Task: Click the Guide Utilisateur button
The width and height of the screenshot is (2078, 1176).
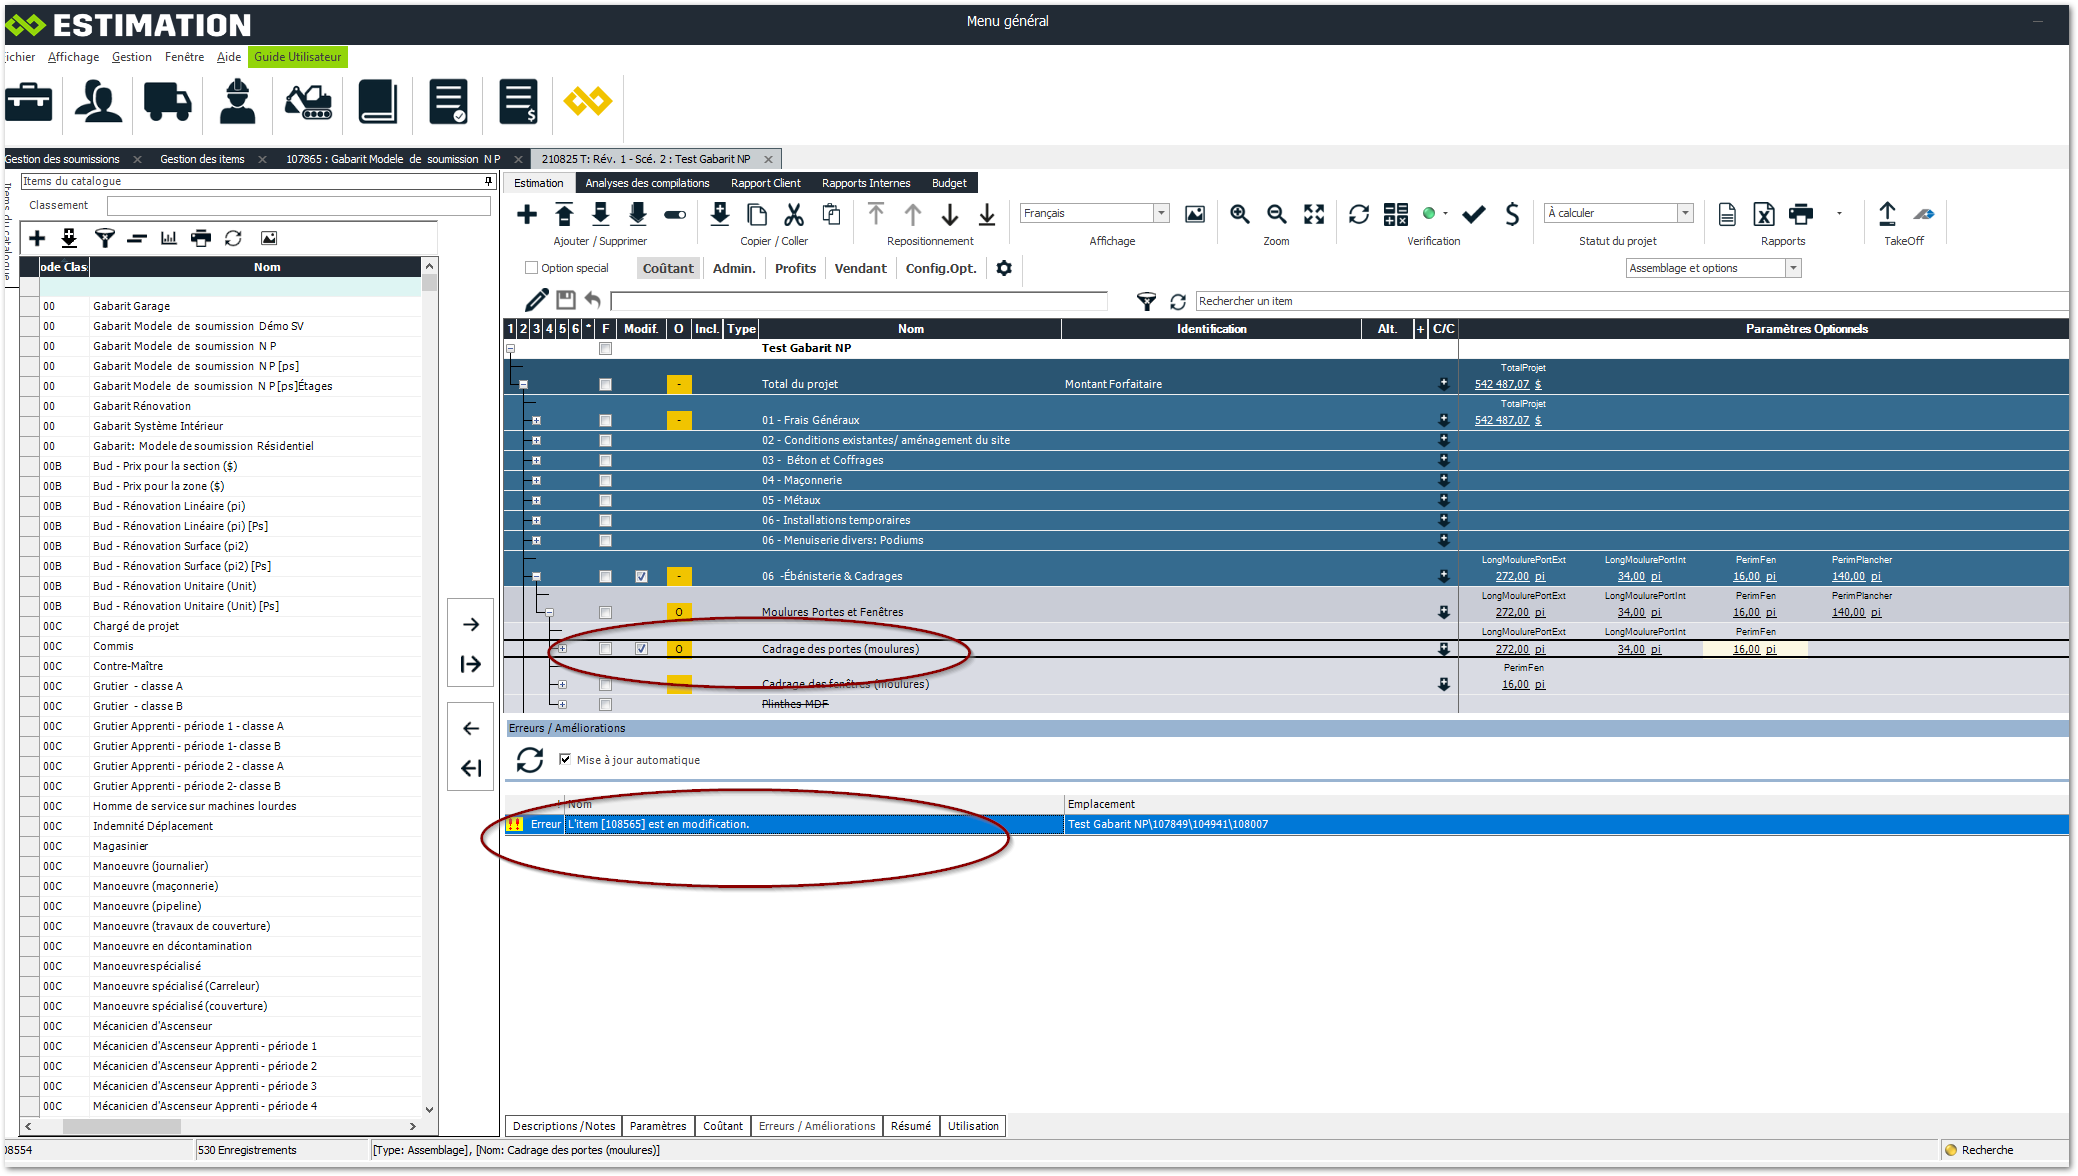Action: click(x=297, y=57)
